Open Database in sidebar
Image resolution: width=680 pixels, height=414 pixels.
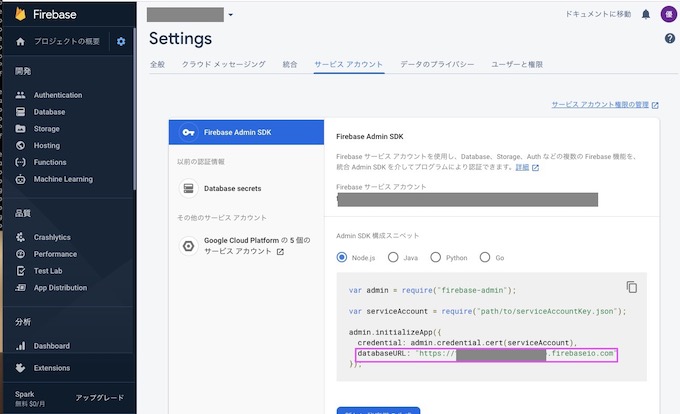pos(49,112)
